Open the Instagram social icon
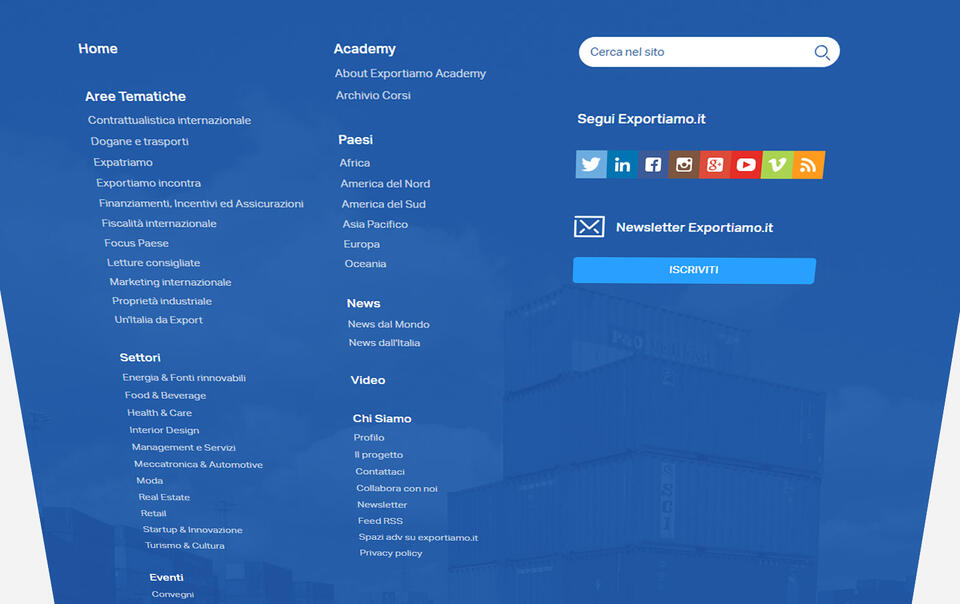This screenshot has height=604, width=960. click(684, 164)
